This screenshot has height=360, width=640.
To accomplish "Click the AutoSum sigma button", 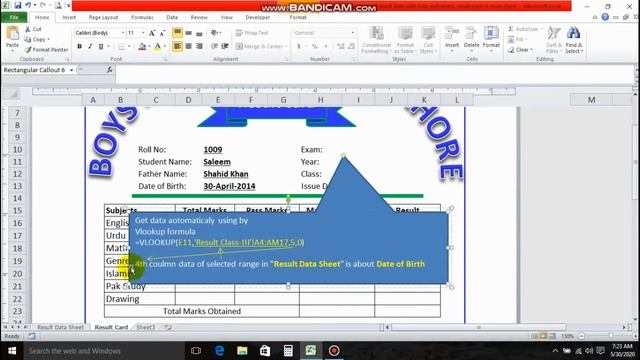I will coord(525,29).
